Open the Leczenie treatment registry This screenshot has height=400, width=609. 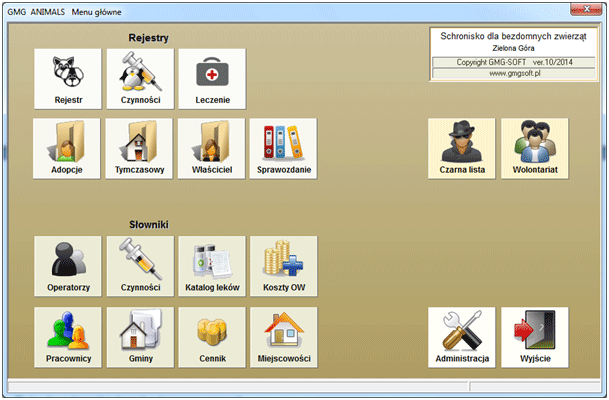[x=212, y=79]
